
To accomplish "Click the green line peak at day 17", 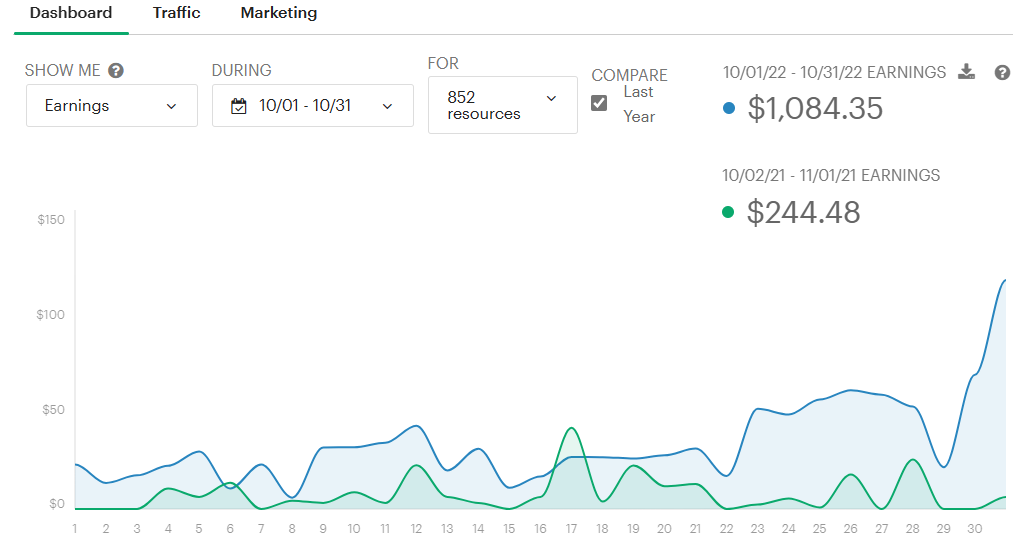I will point(571,428).
